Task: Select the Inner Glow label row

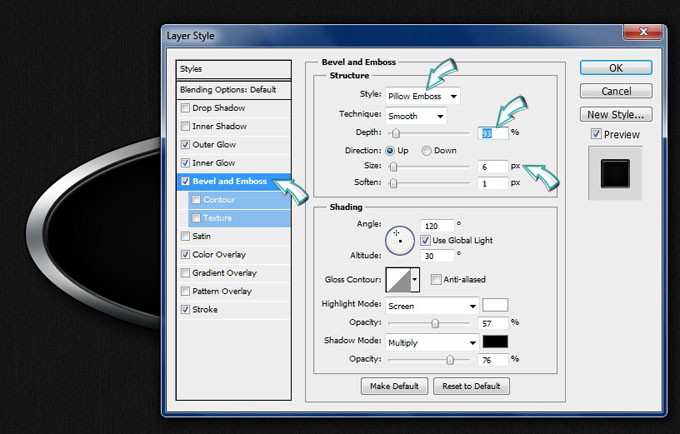Action: pyautogui.click(x=233, y=163)
